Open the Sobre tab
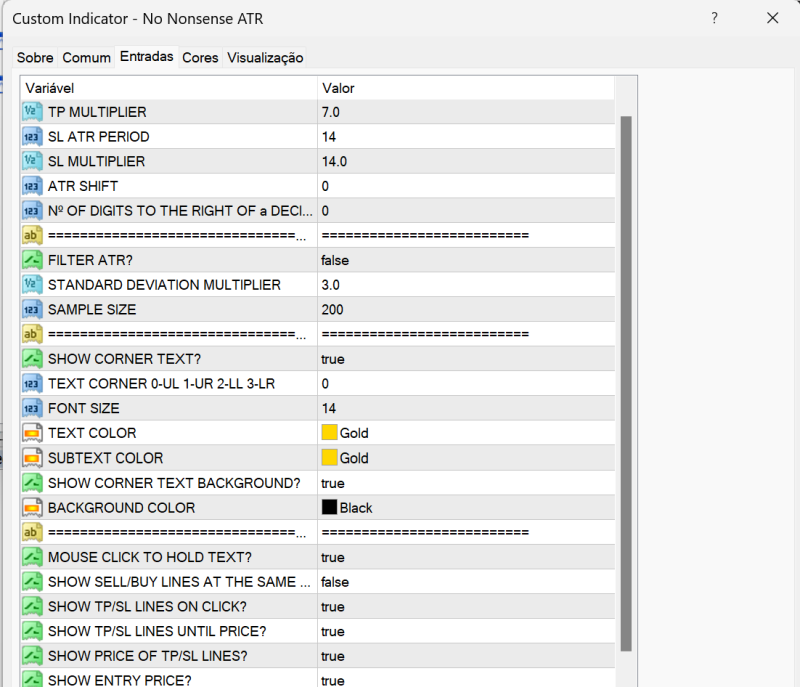The height and width of the screenshot is (687, 800). 35,58
